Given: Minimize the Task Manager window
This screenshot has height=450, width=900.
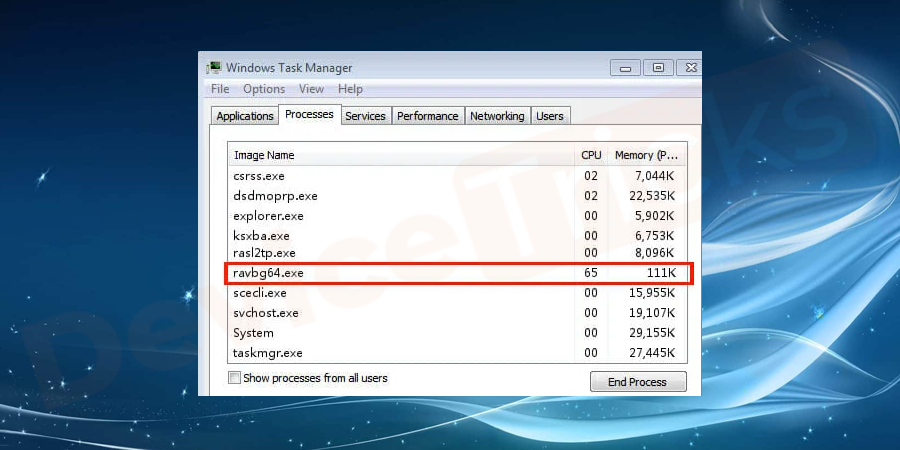Looking at the screenshot, I should (x=625, y=68).
